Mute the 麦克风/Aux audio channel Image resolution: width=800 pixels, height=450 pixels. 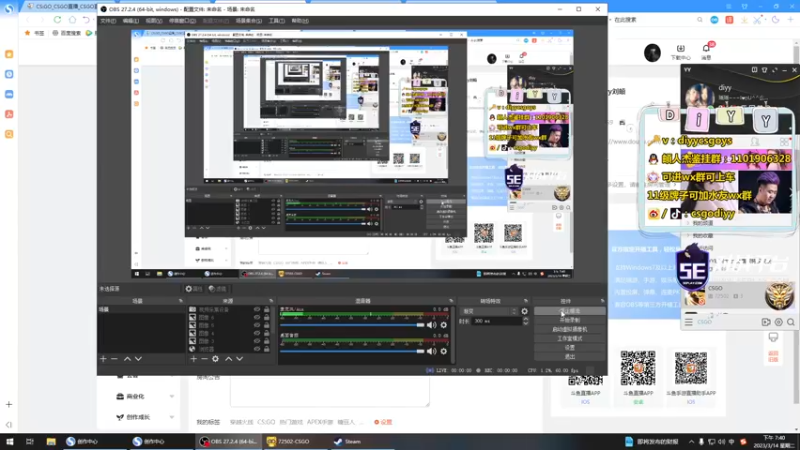432,325
